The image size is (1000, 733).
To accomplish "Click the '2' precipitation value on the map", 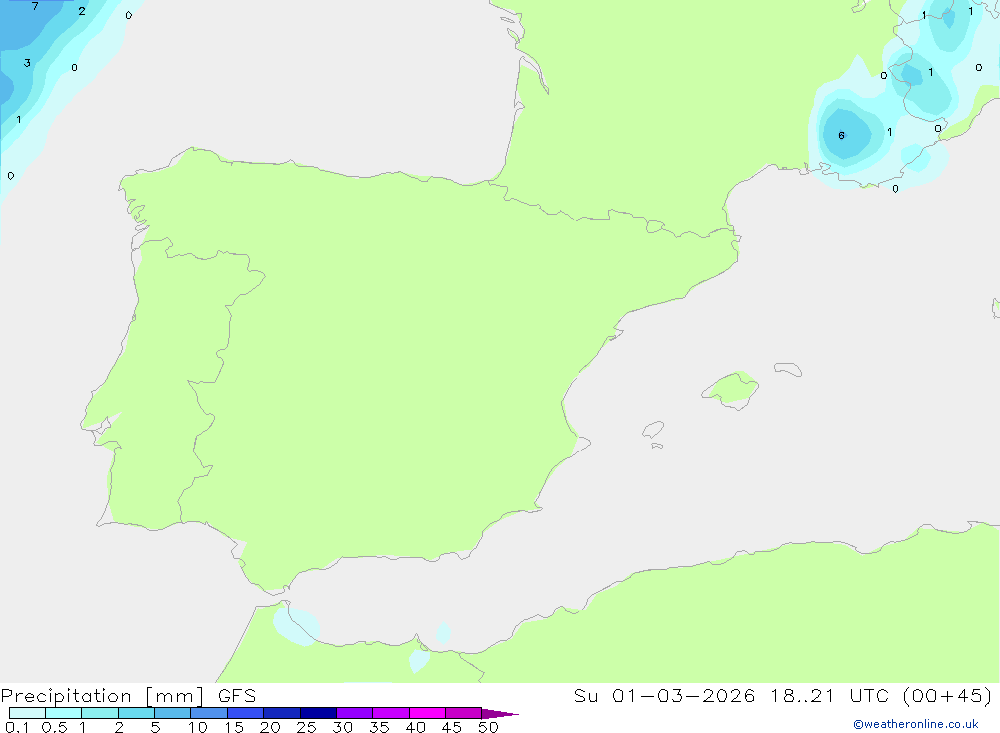I will tap(82, 11).
